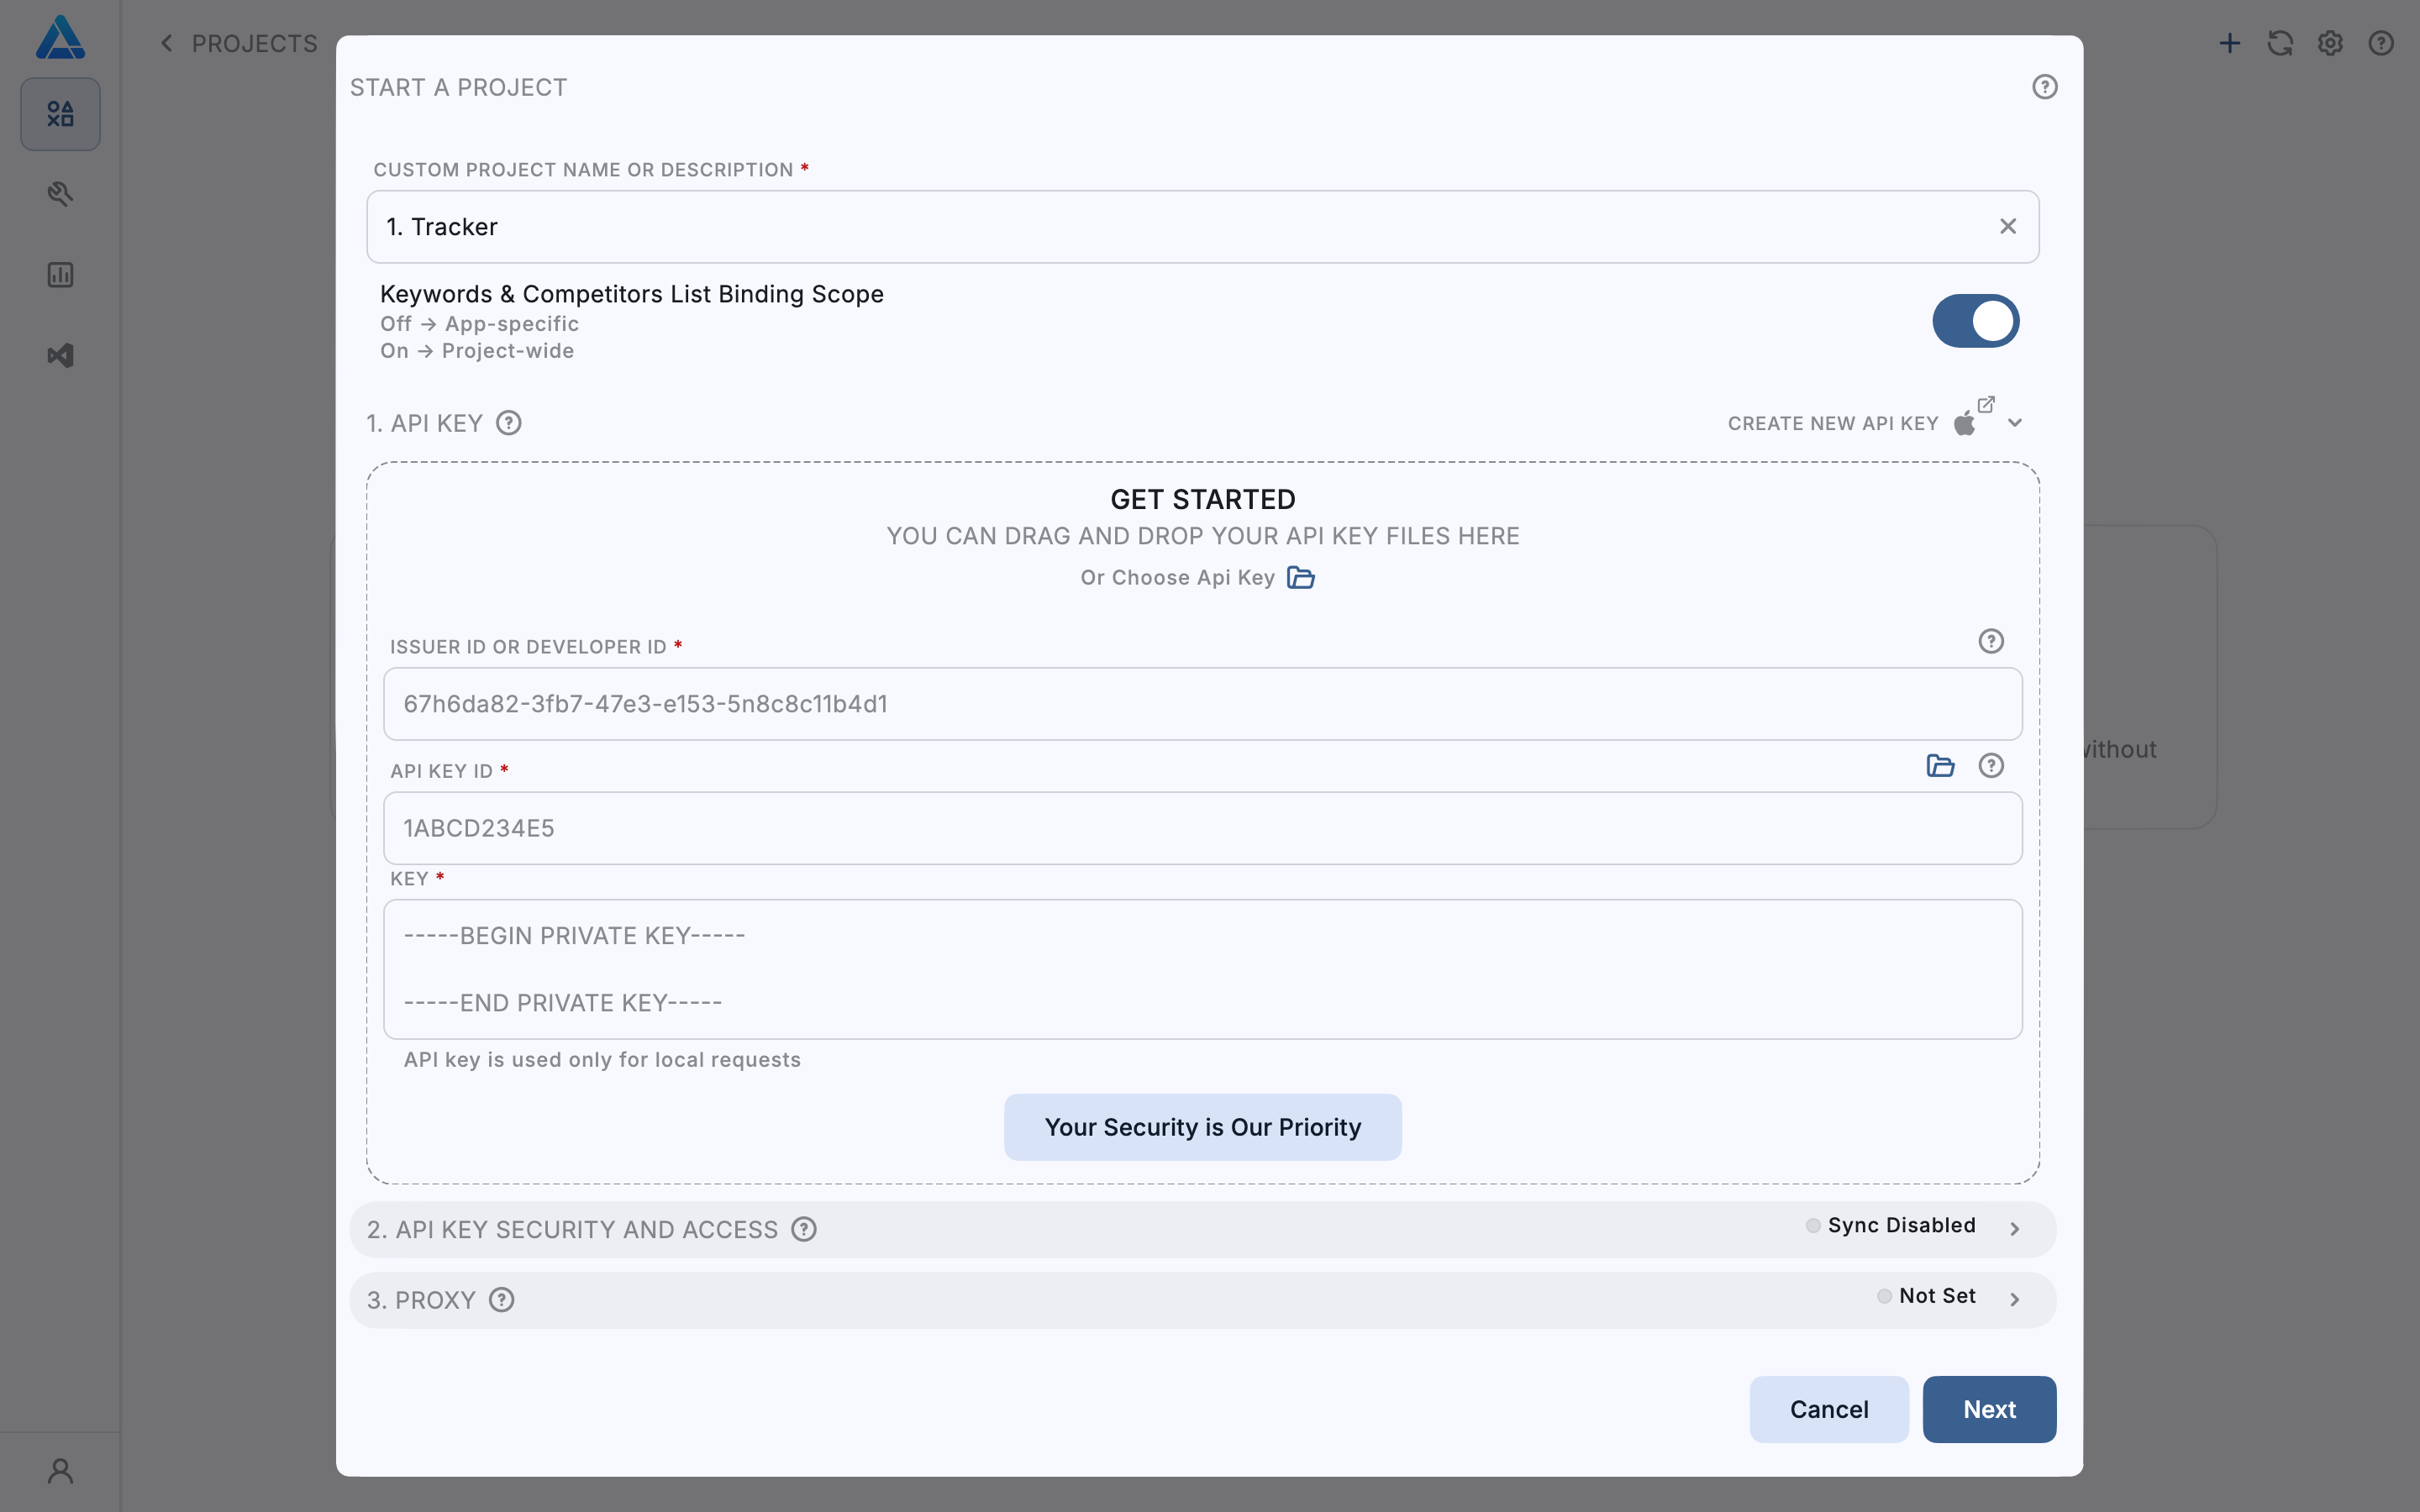Image resolution: width=2420 pixels, height=1512 pixels.
Task: Click folder icon beside Or Choose Api Key
Action: pyautogui.click(x=1300, y=578)
